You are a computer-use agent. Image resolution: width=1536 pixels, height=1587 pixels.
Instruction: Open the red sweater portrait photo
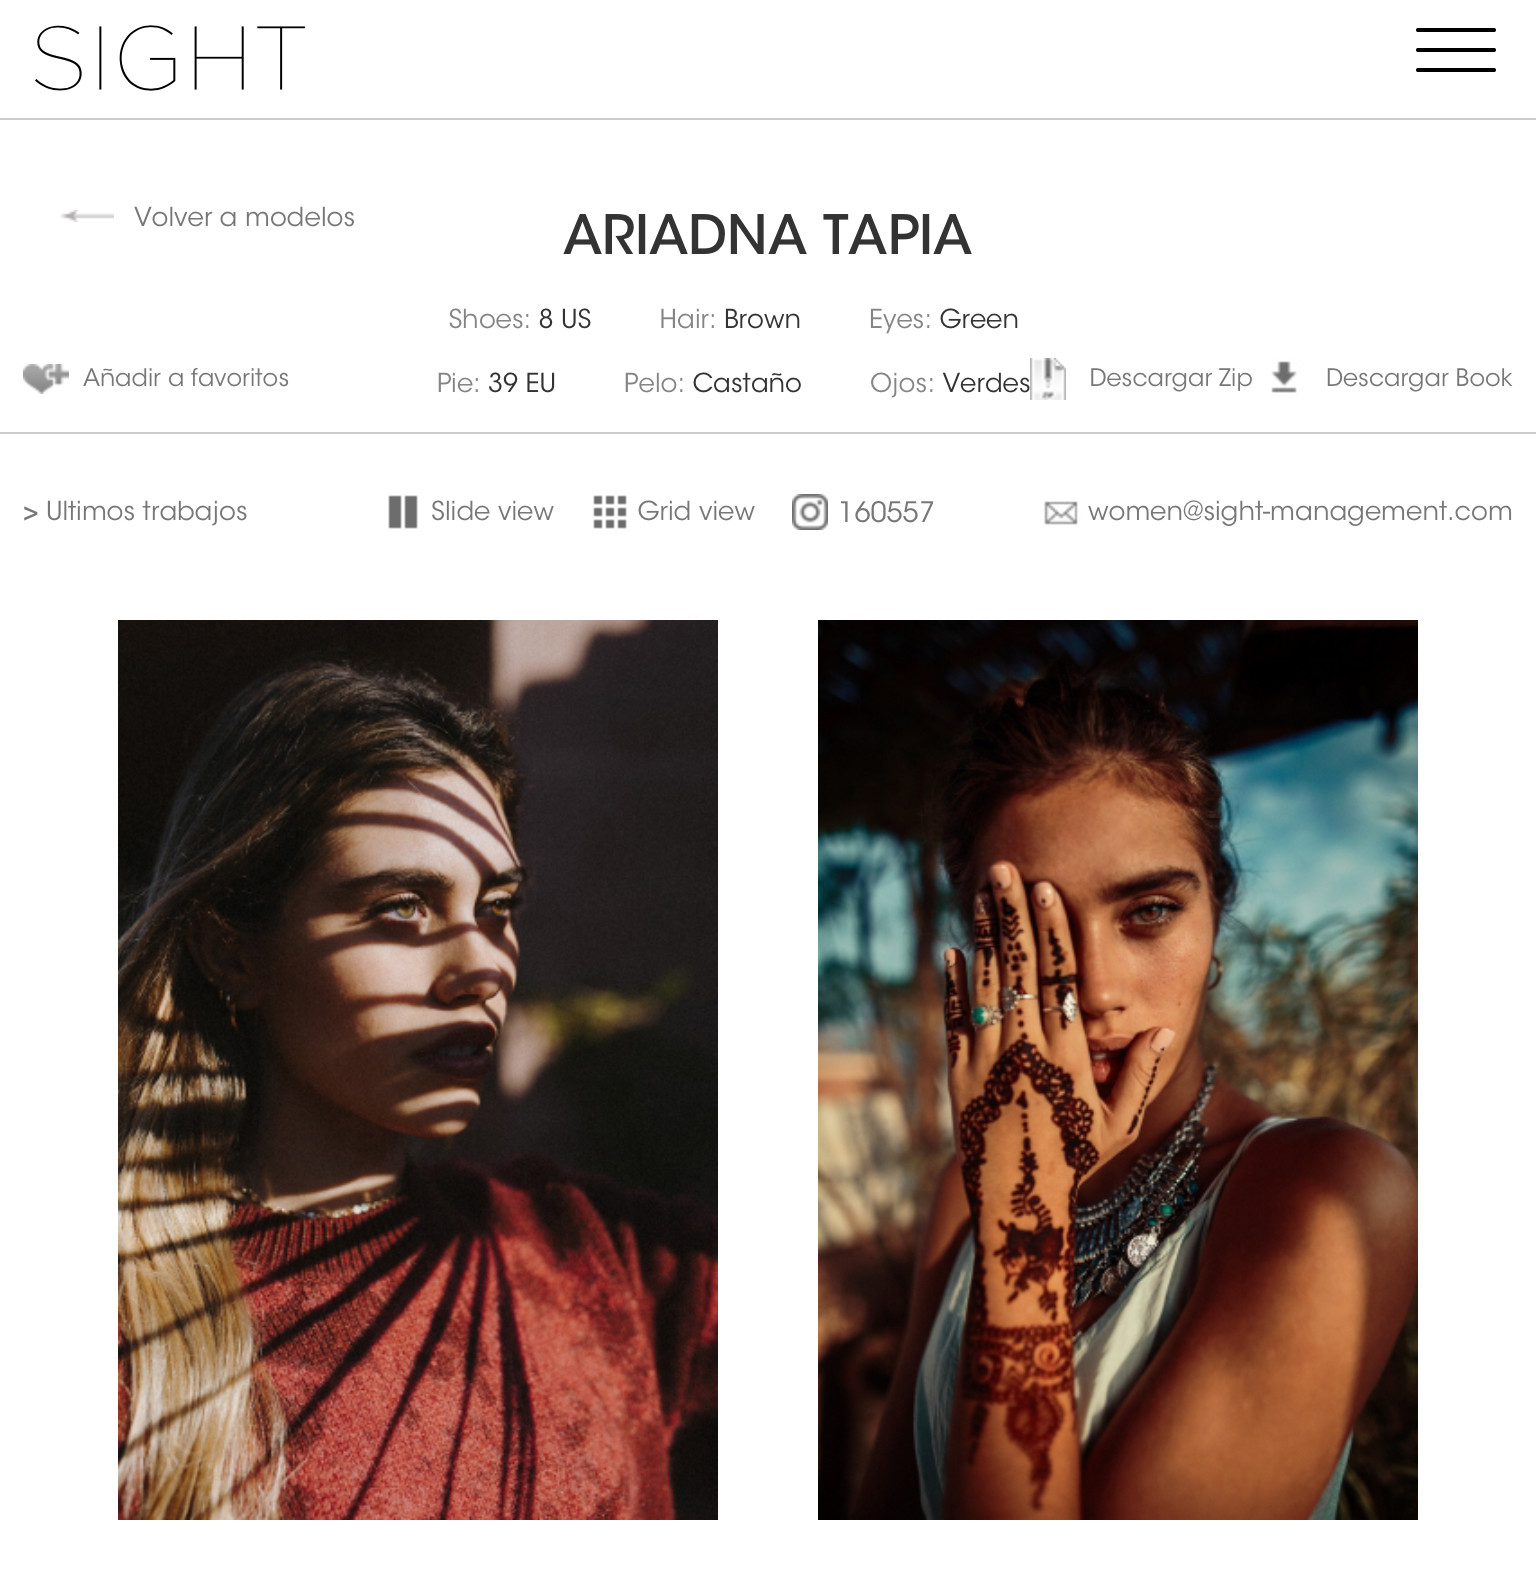click(x=418, y=1070)
